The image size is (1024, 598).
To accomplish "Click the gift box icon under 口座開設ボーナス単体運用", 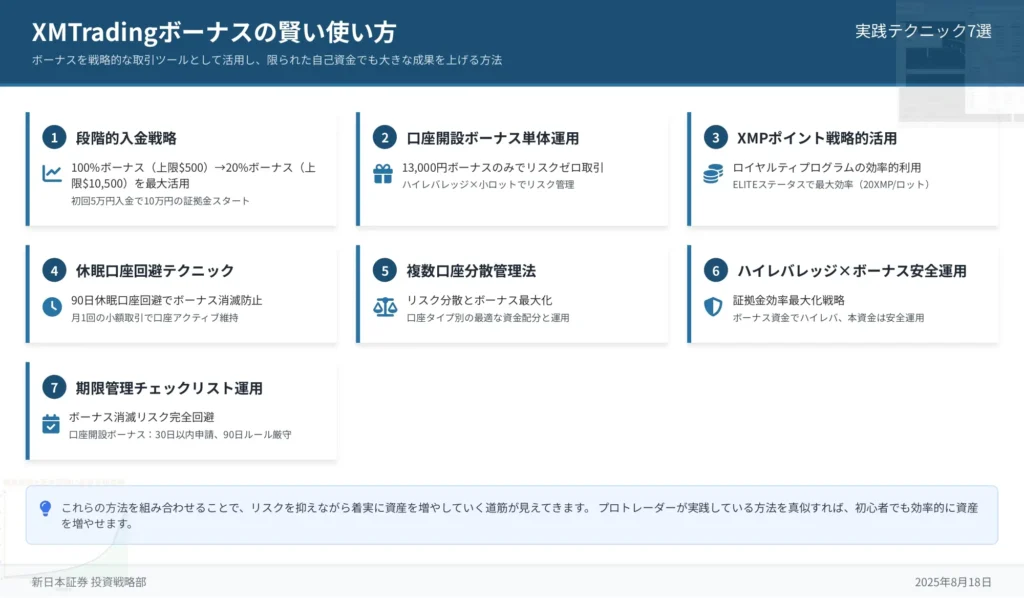I will pos(383,174).
